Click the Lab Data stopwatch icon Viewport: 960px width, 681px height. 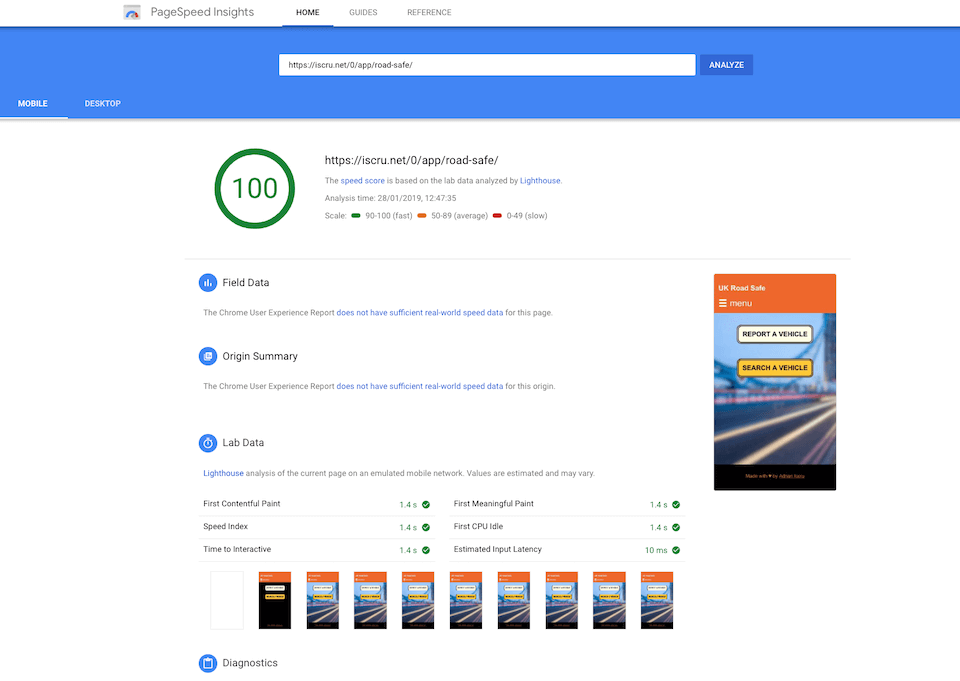(x=208, y=443)
